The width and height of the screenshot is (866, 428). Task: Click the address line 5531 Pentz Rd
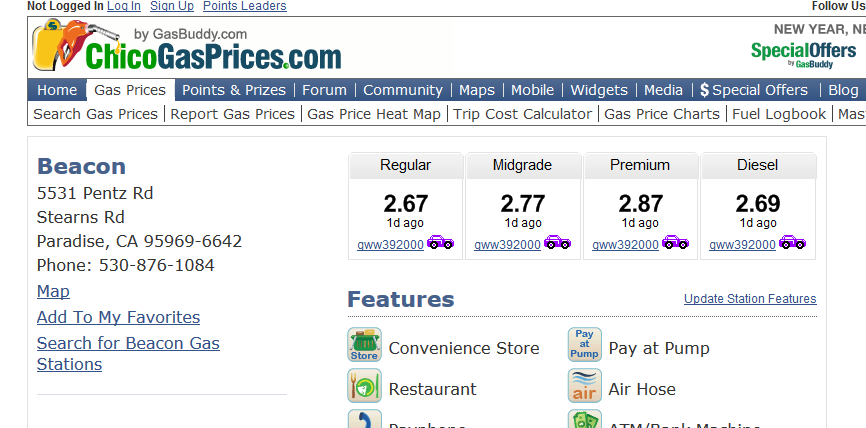click(x=95, y=193)
